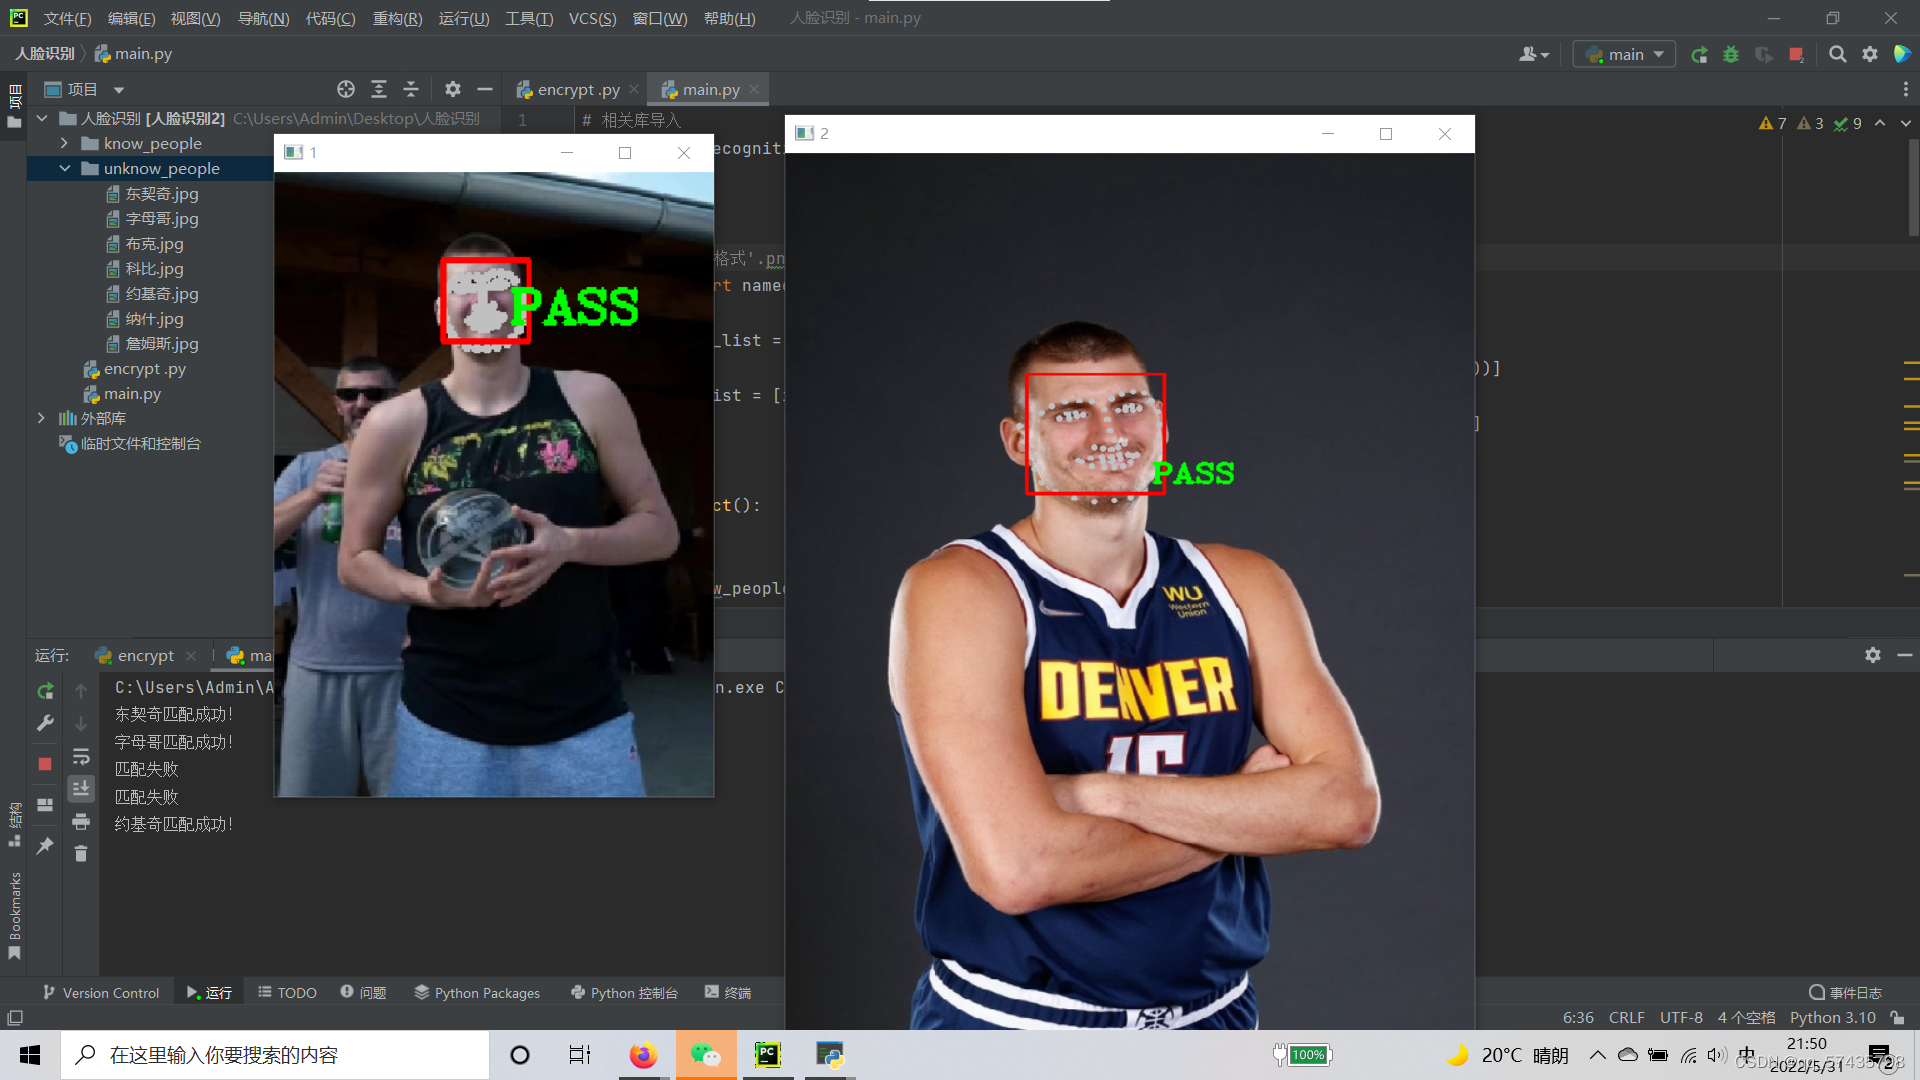Open the Python 控制台 tool window
The image size is (1920, 1080).
point(624,993)
